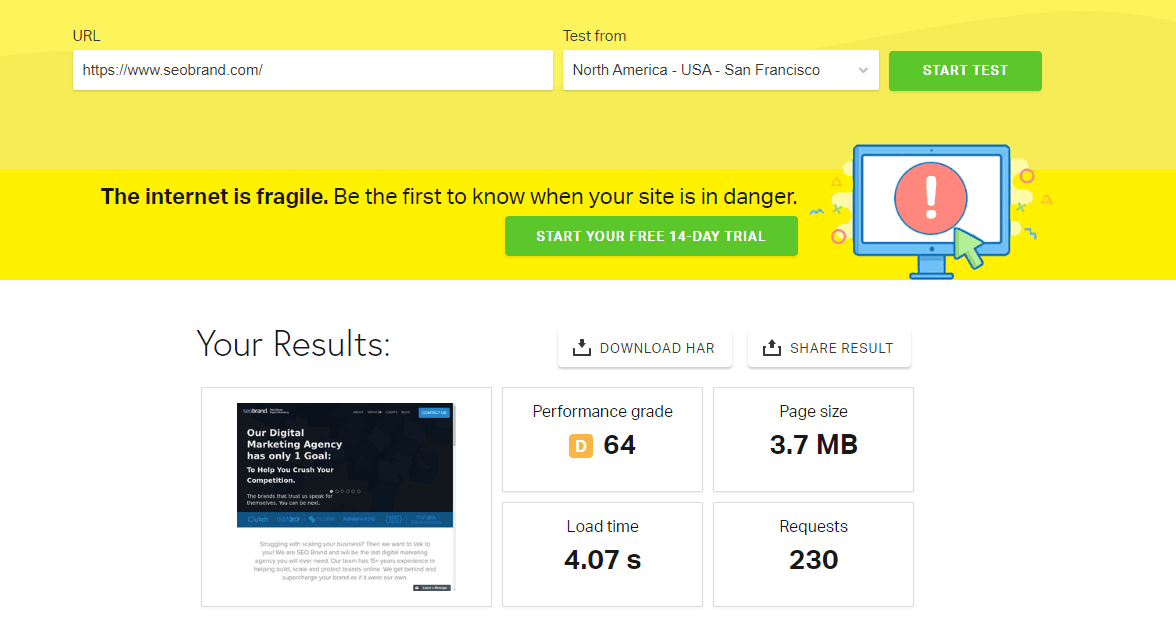Click the START TEST button
The image size is (1176, 631).
coord(965,70)
